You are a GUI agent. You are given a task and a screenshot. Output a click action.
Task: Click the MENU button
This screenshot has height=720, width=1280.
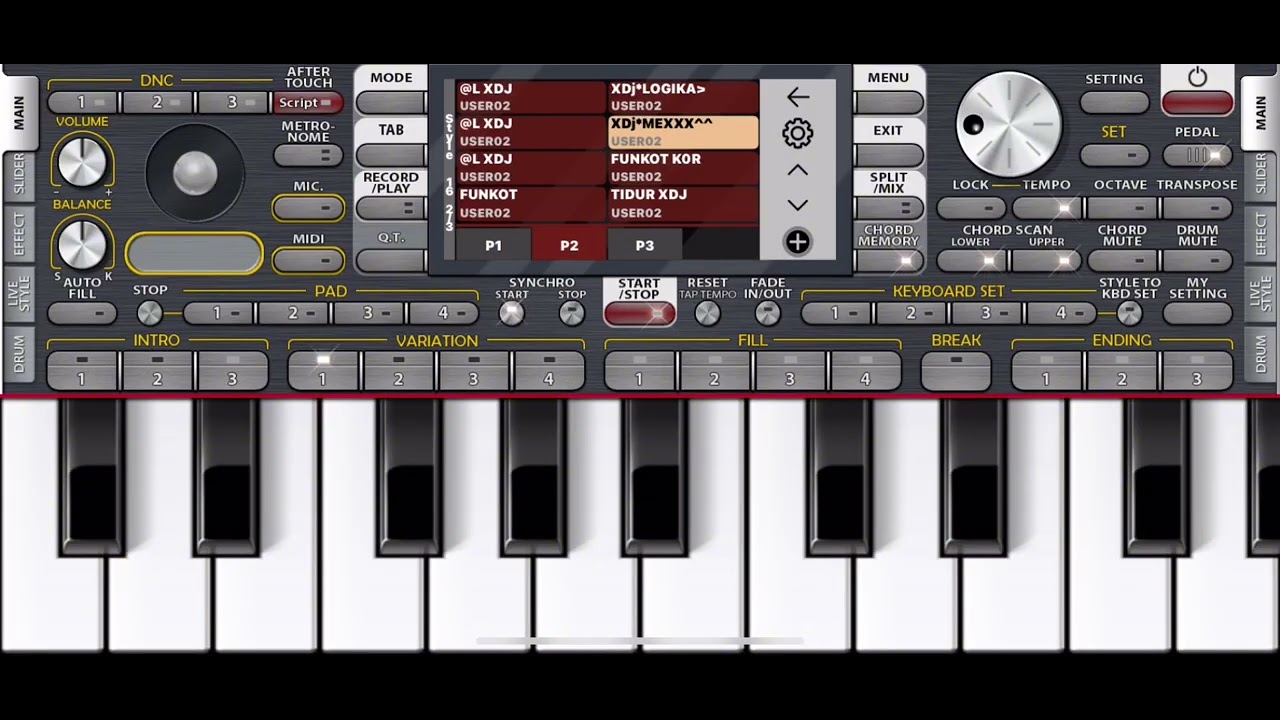[x=889, y=103]
